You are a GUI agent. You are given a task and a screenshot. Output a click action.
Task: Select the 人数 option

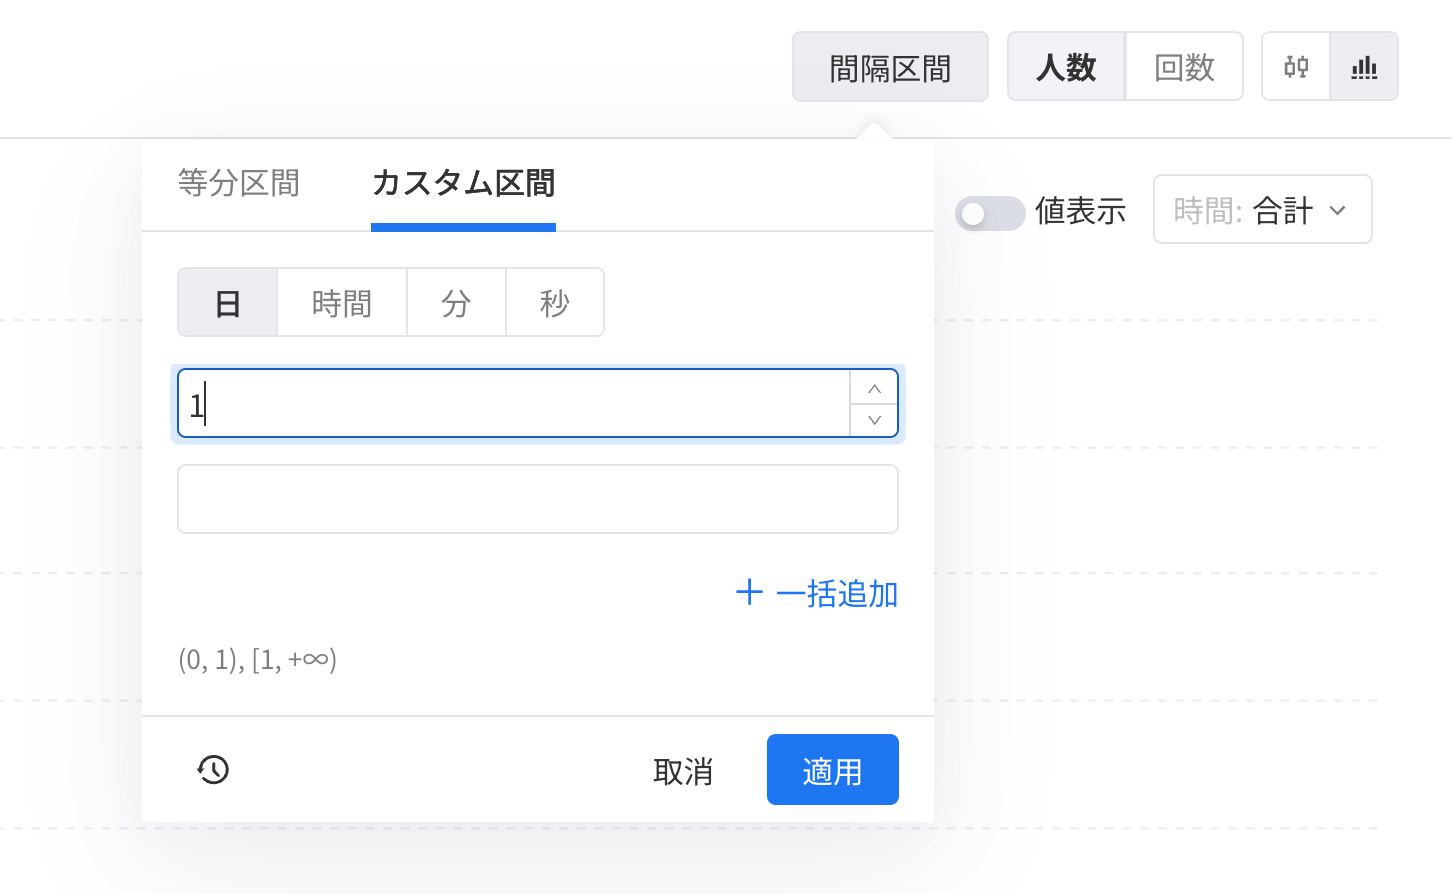click(x=1066, y=67)
